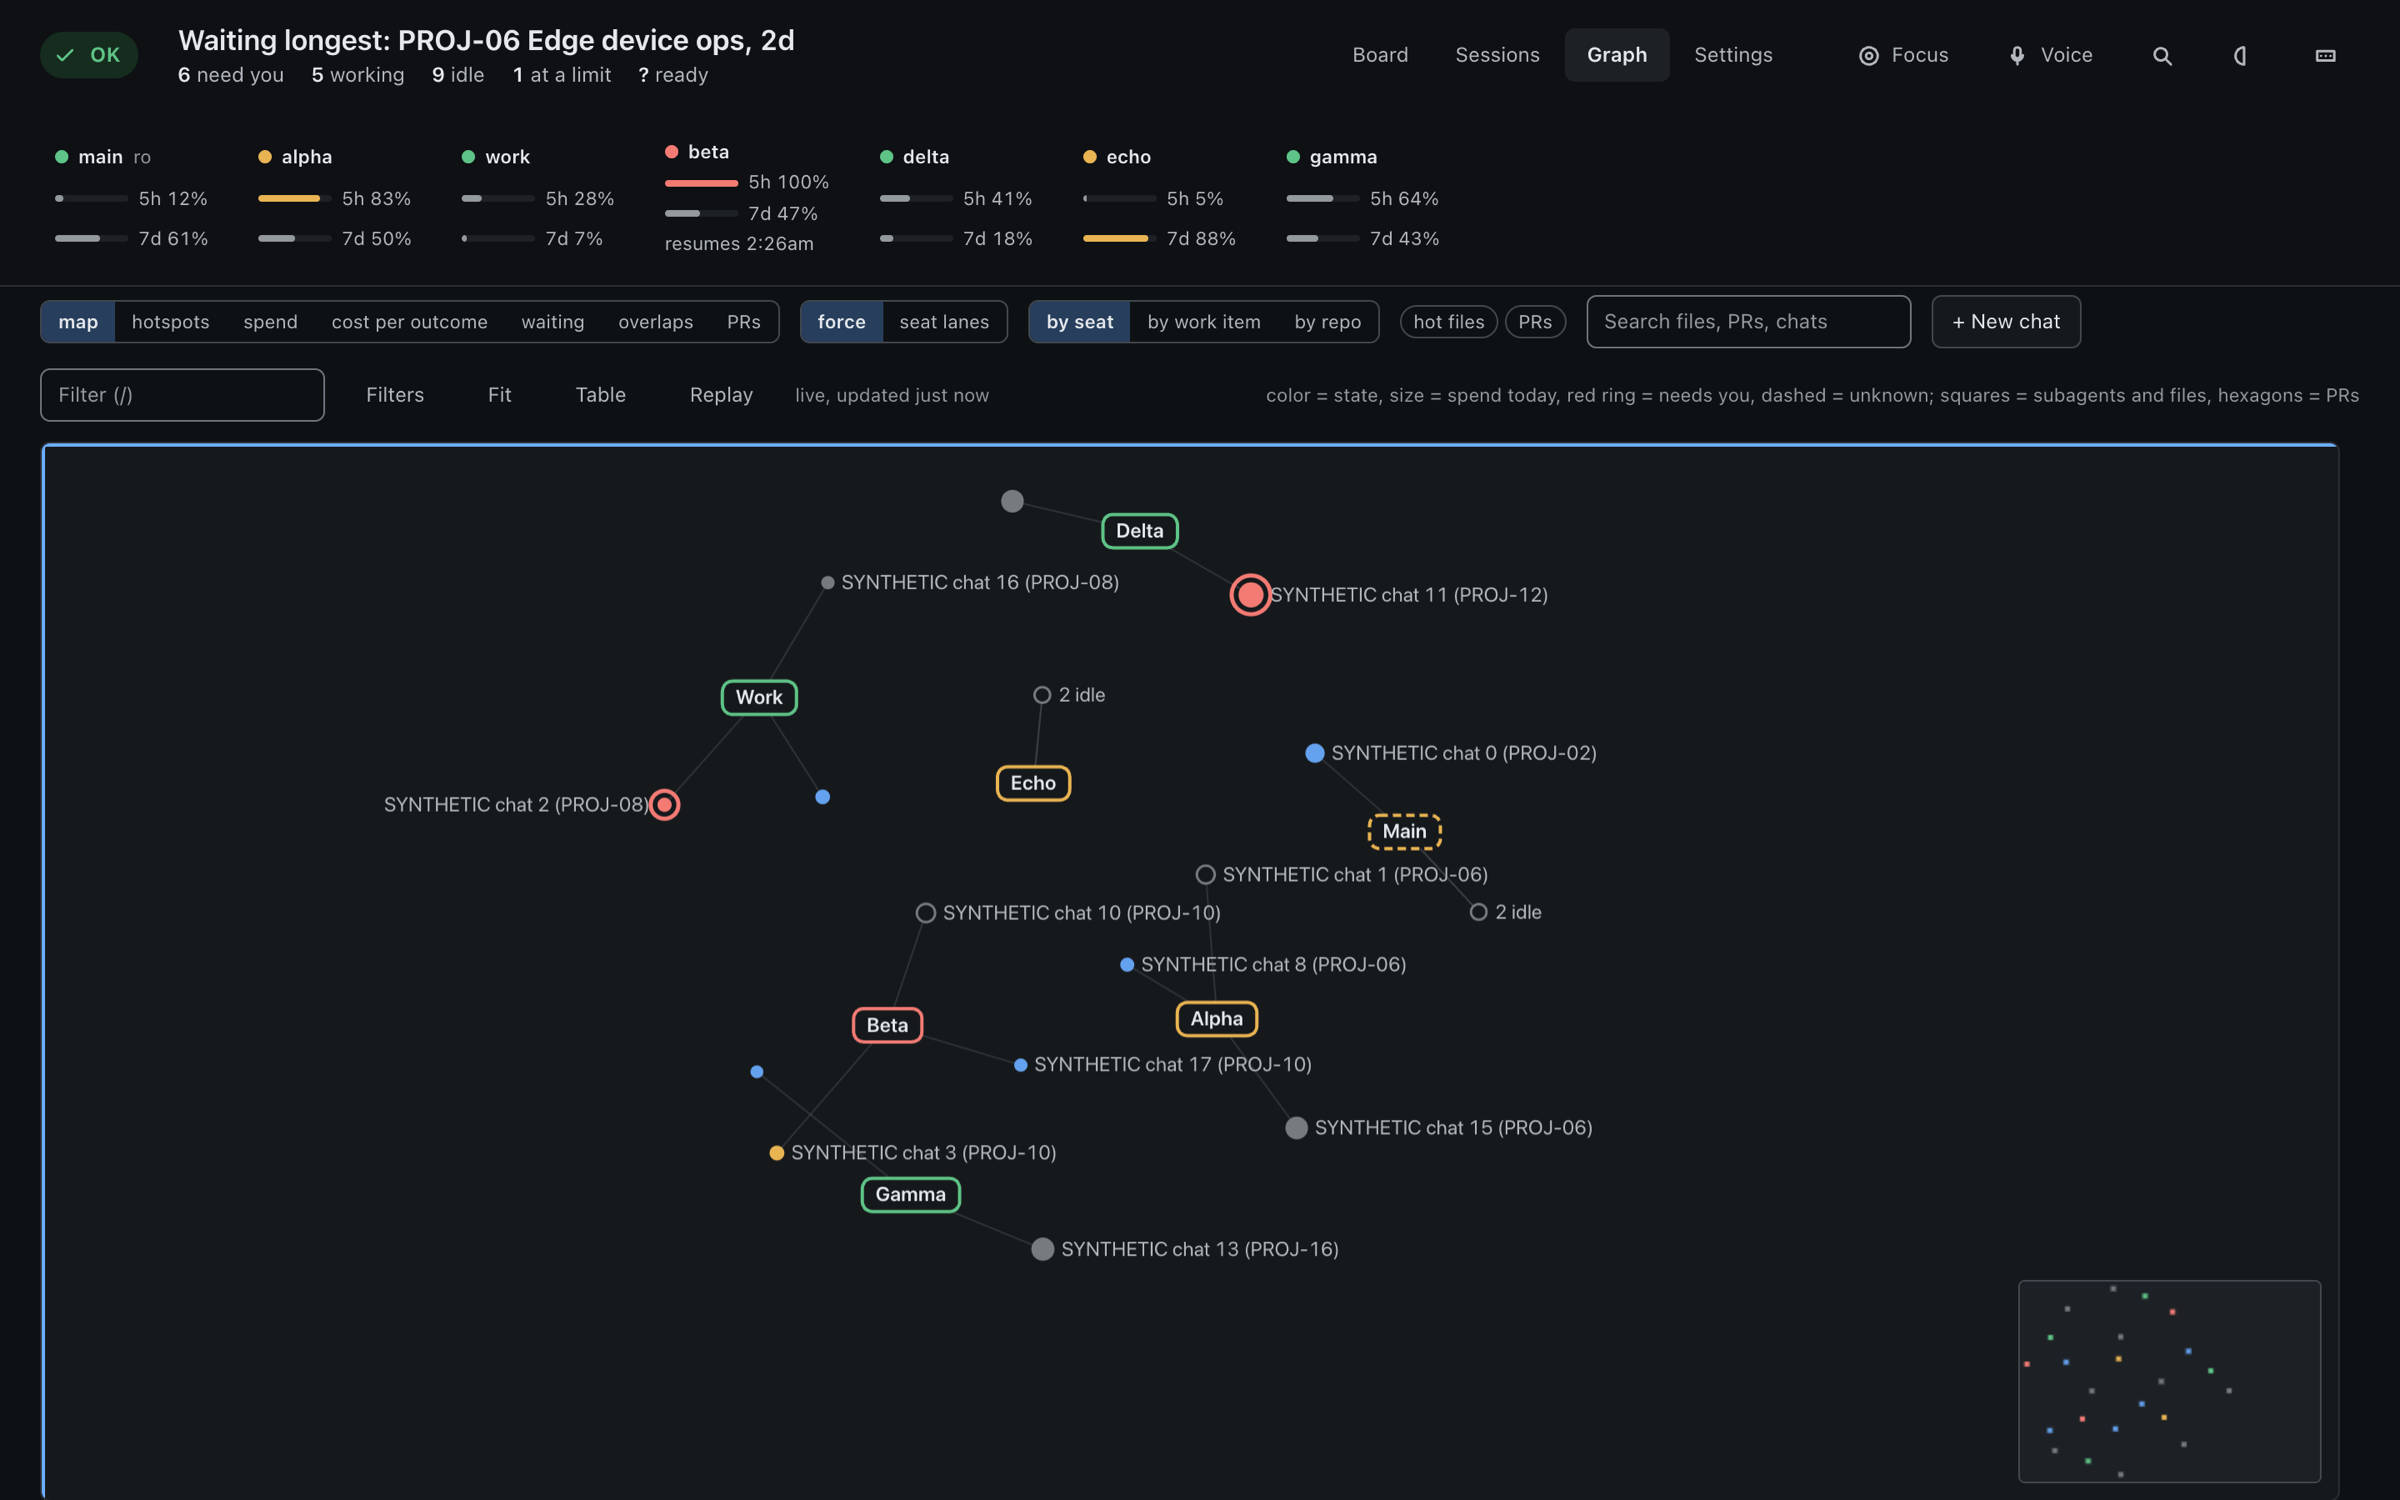Focus Search files, PRs, chats field
The width and height of the screenshot is (2400, 1500).
1748,322
